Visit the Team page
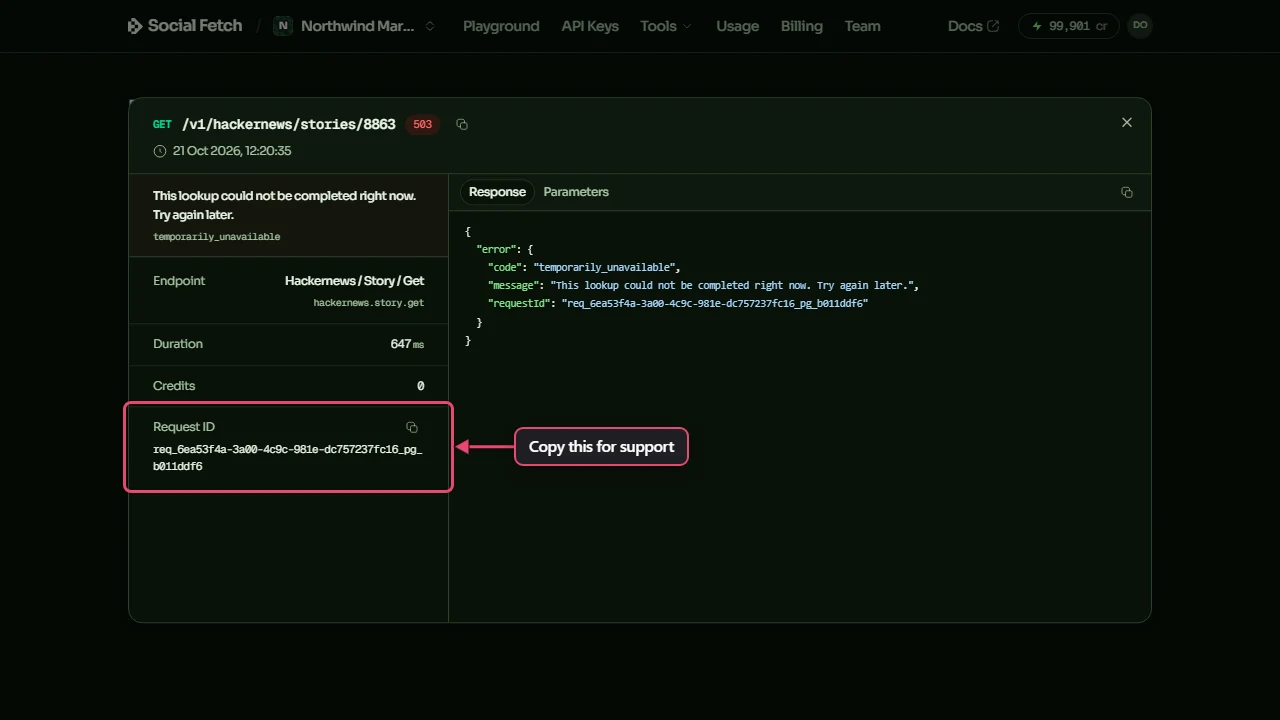 (x=863, y=26)
